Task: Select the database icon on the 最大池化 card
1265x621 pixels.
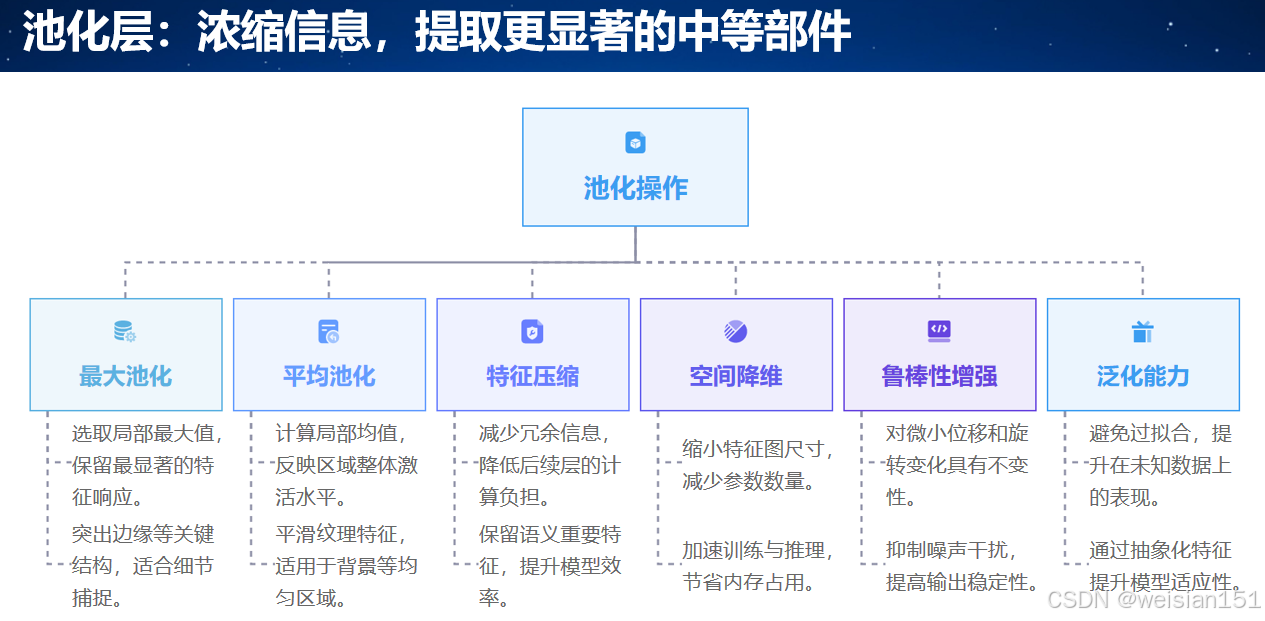Action: (x=126, y=331)
